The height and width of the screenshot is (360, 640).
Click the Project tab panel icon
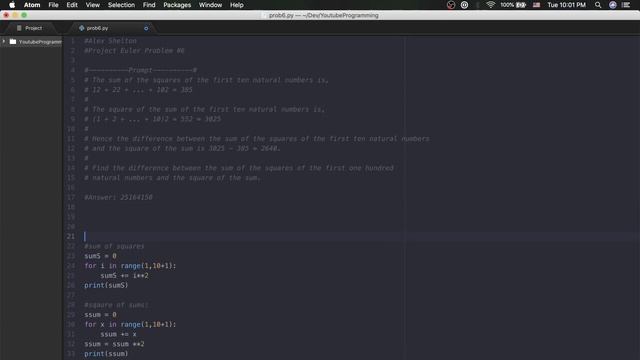[19, 28]
